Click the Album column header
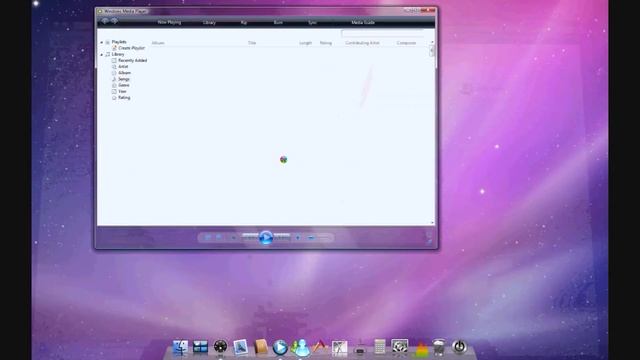This screenshot has width=640, height=360. pyautogui.click(x=158, y=43)
